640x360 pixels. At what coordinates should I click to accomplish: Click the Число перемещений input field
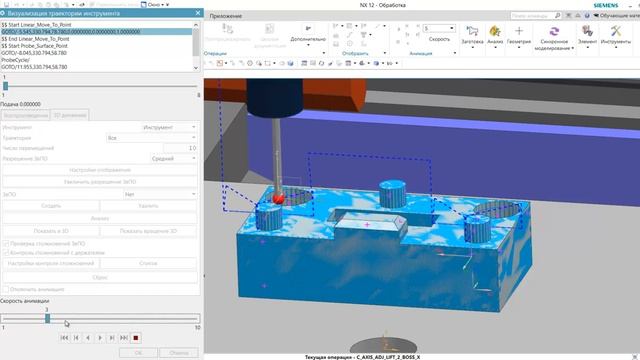pyautogui.click(x=180, y=148)
